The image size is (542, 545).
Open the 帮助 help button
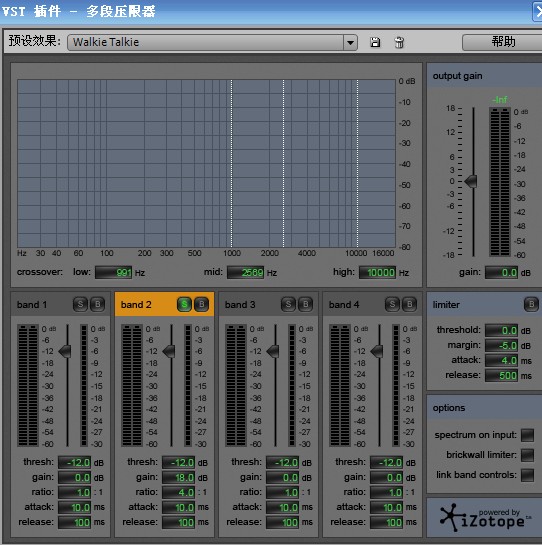click(503, 42)
